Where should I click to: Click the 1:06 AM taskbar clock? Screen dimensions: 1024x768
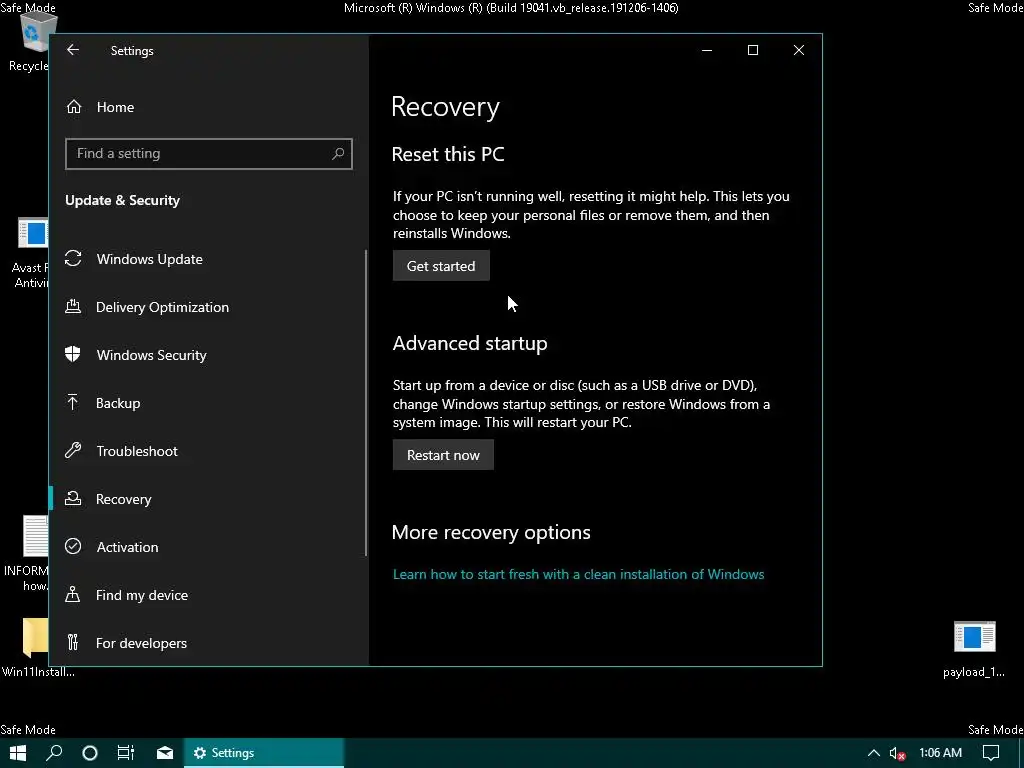940,753
